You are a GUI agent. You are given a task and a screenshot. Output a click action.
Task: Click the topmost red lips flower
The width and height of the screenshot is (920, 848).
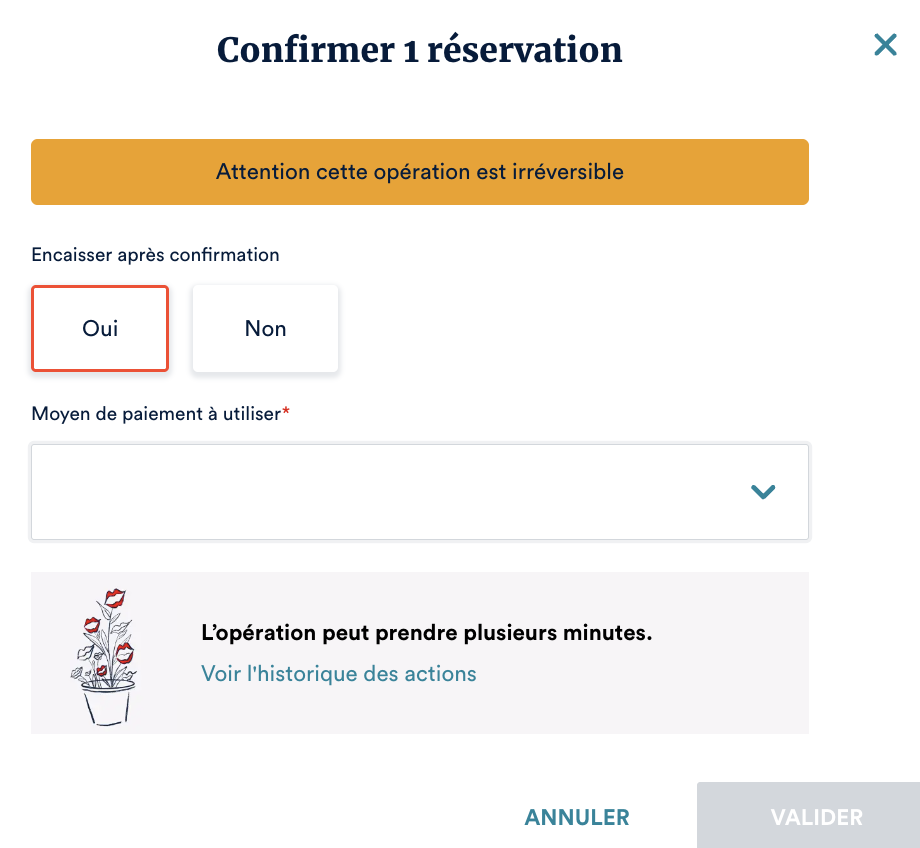coord(114,598)
